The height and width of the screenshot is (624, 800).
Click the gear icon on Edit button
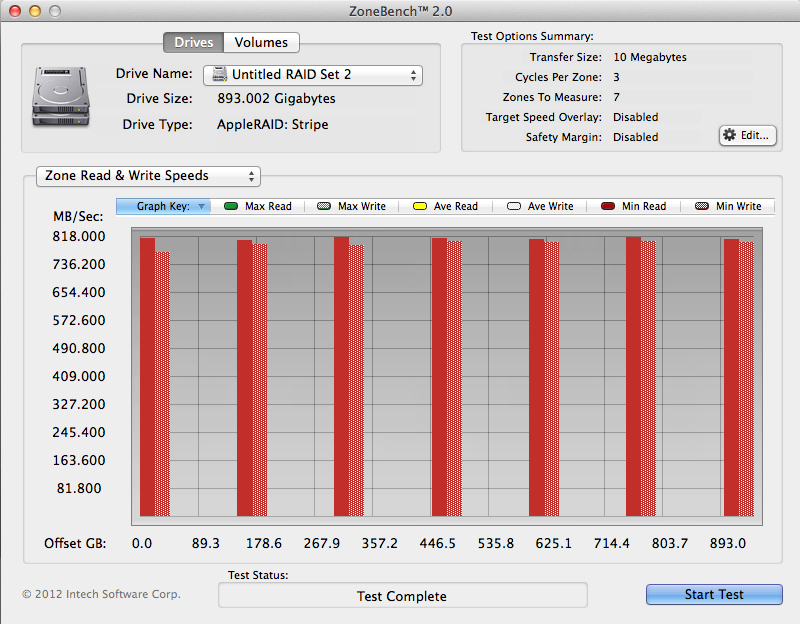[729, 135]
